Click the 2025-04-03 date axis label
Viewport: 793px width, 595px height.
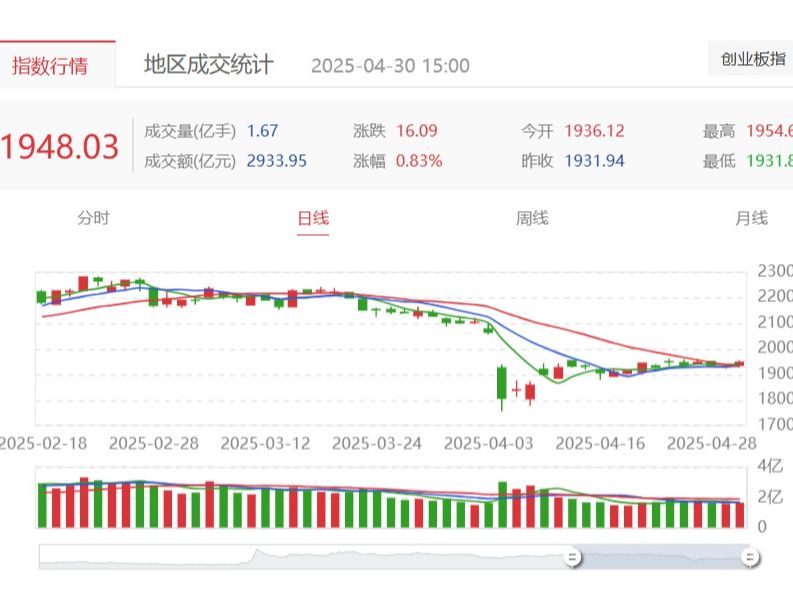[488, 443]
